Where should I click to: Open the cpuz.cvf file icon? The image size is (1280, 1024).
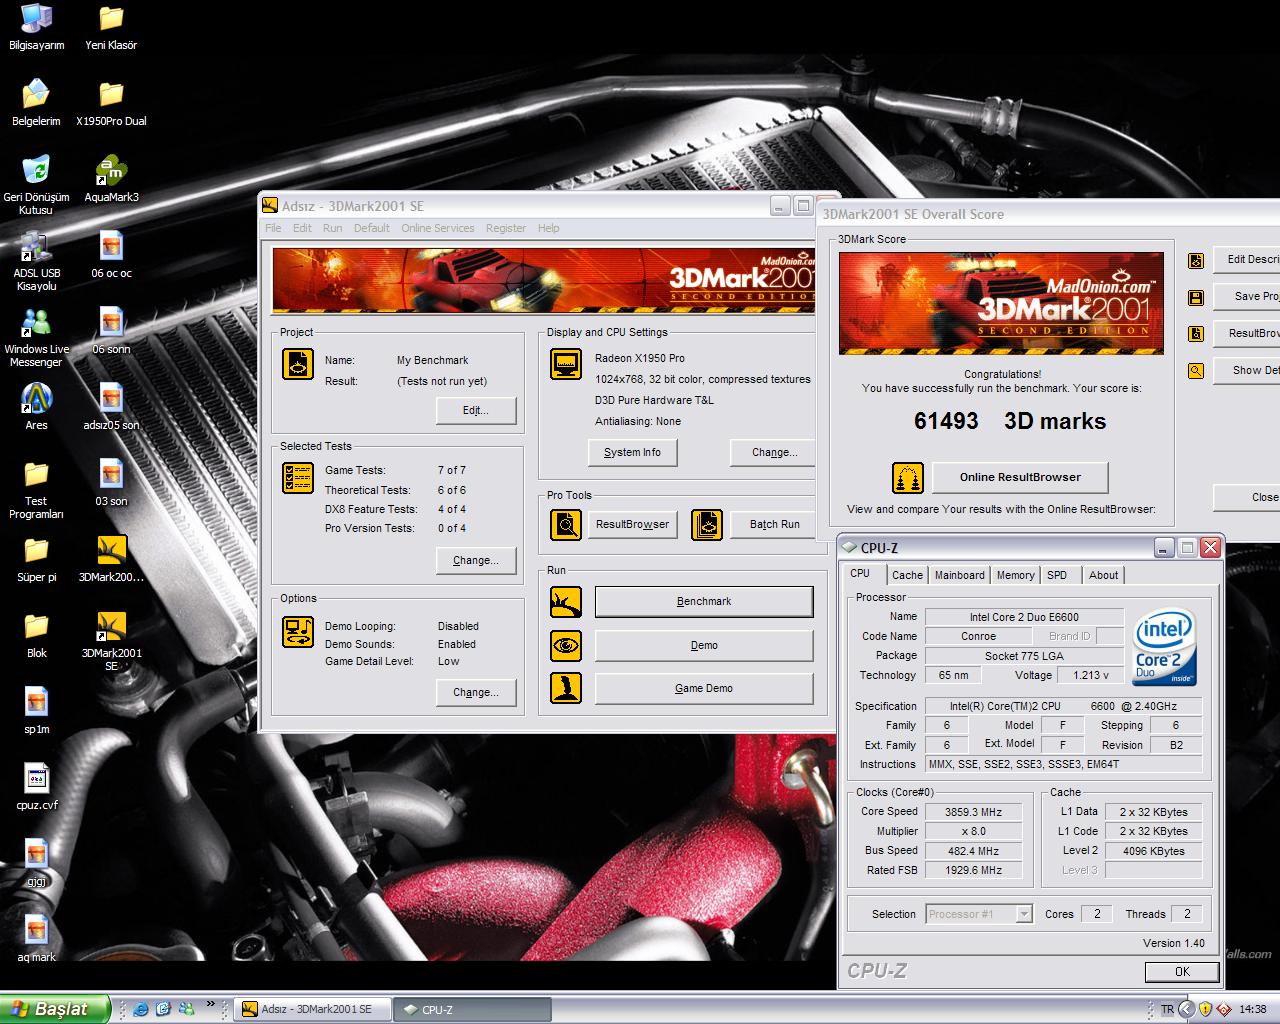(x=36, y=787)
